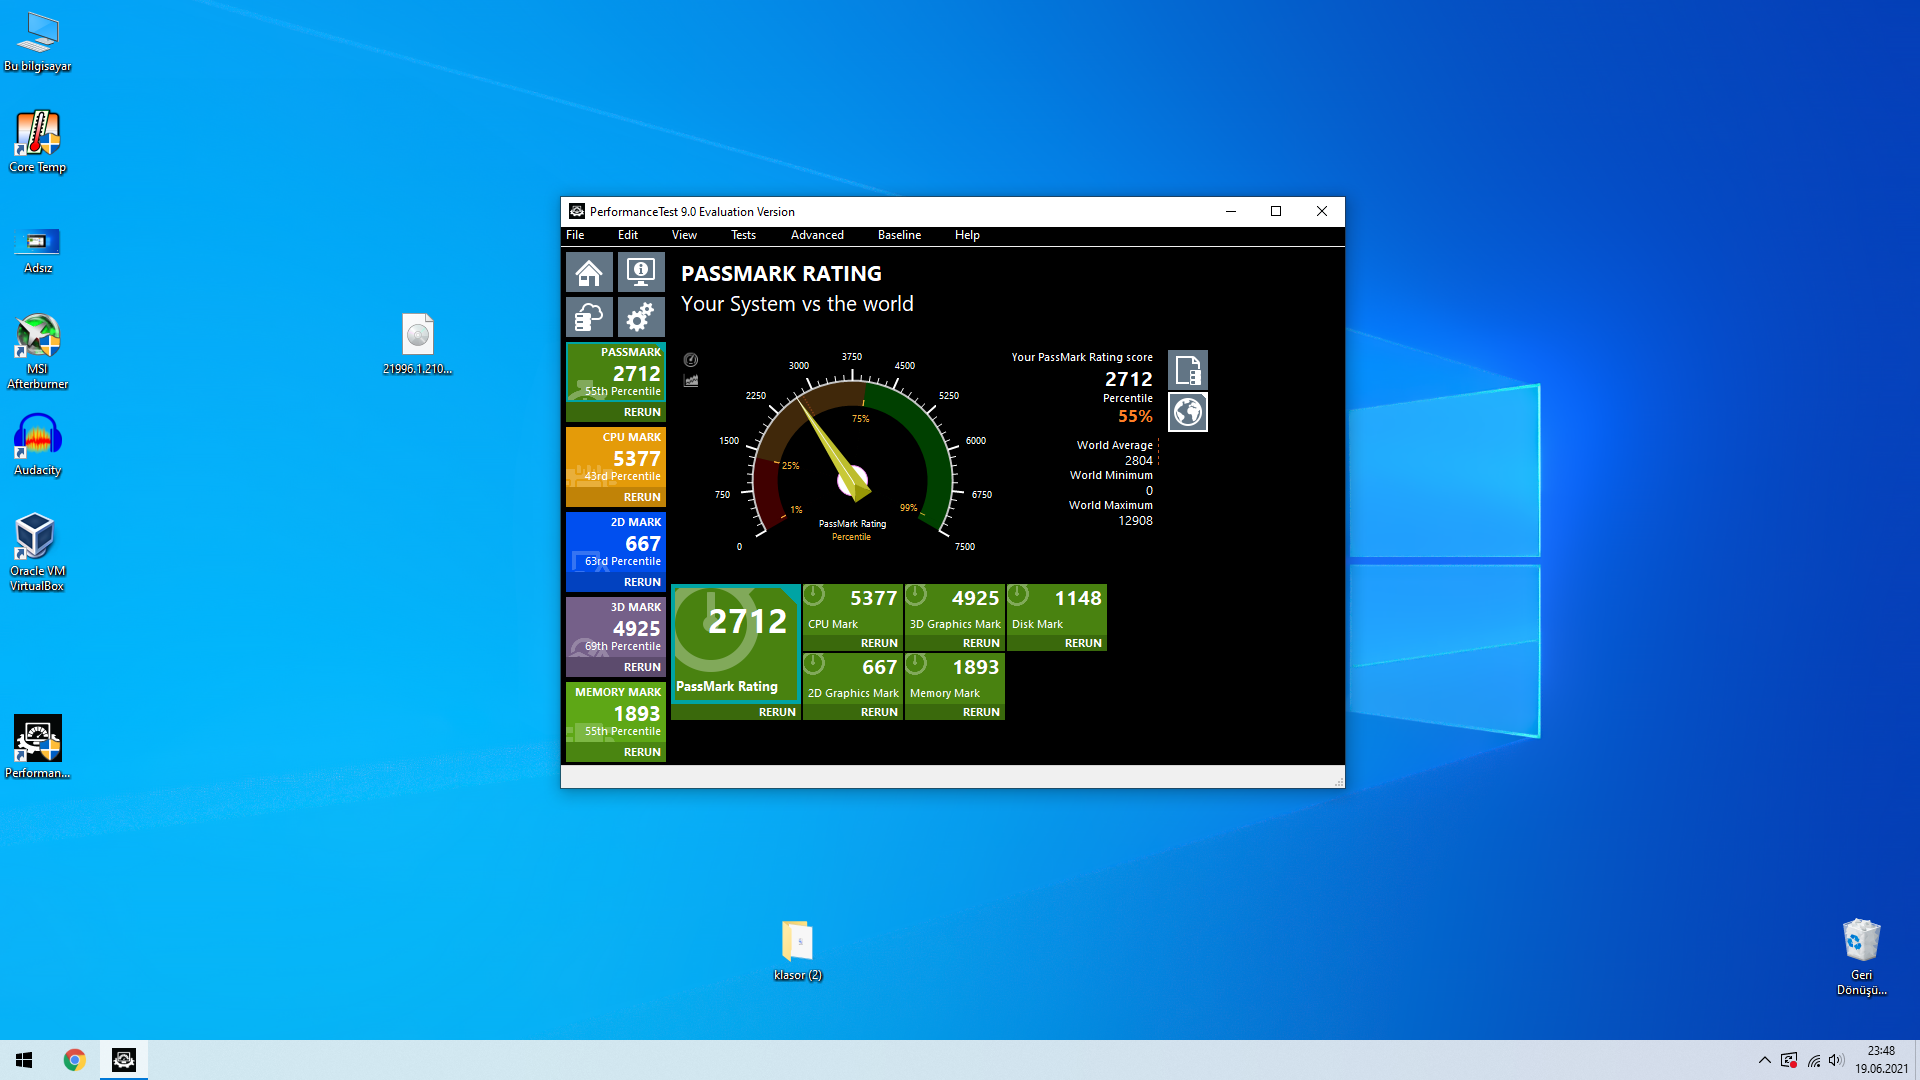This screenshot has height=1080, width=1920.
Task: Click the world globe comparison icon
Action: click(1188, 412)
